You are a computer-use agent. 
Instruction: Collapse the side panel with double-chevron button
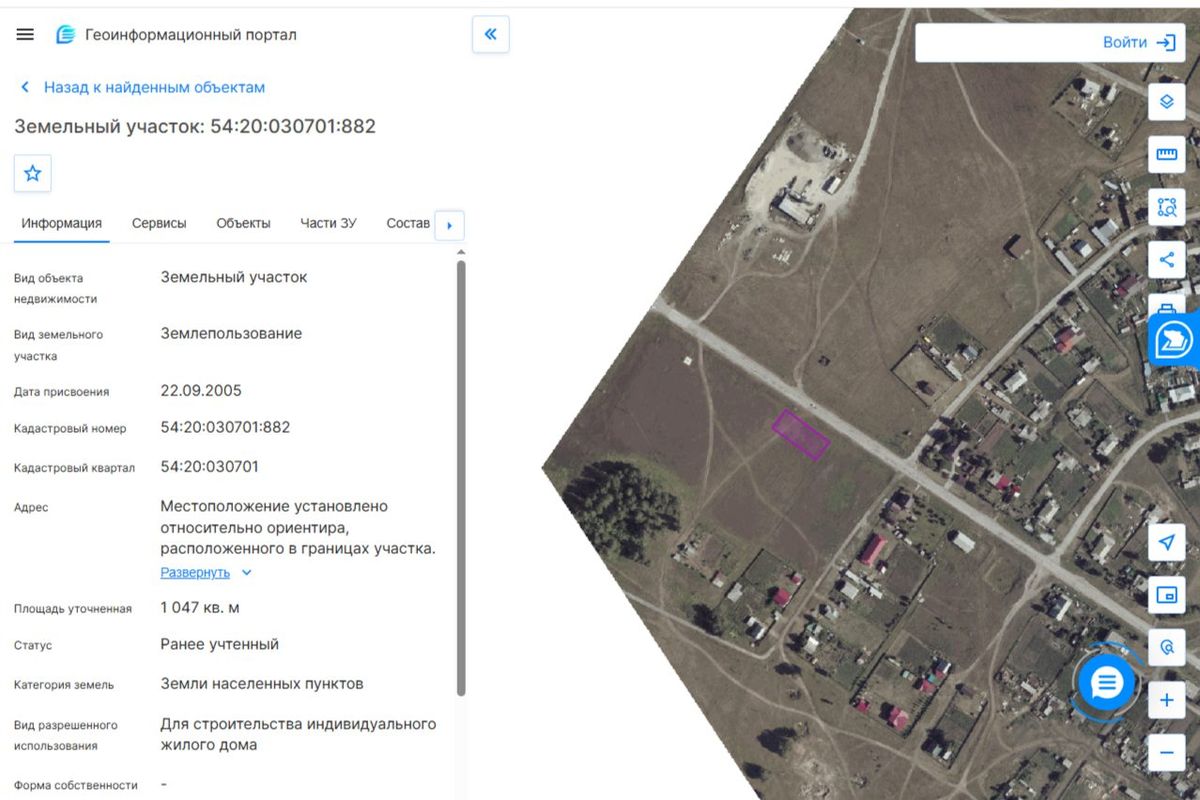click(490, 35)
